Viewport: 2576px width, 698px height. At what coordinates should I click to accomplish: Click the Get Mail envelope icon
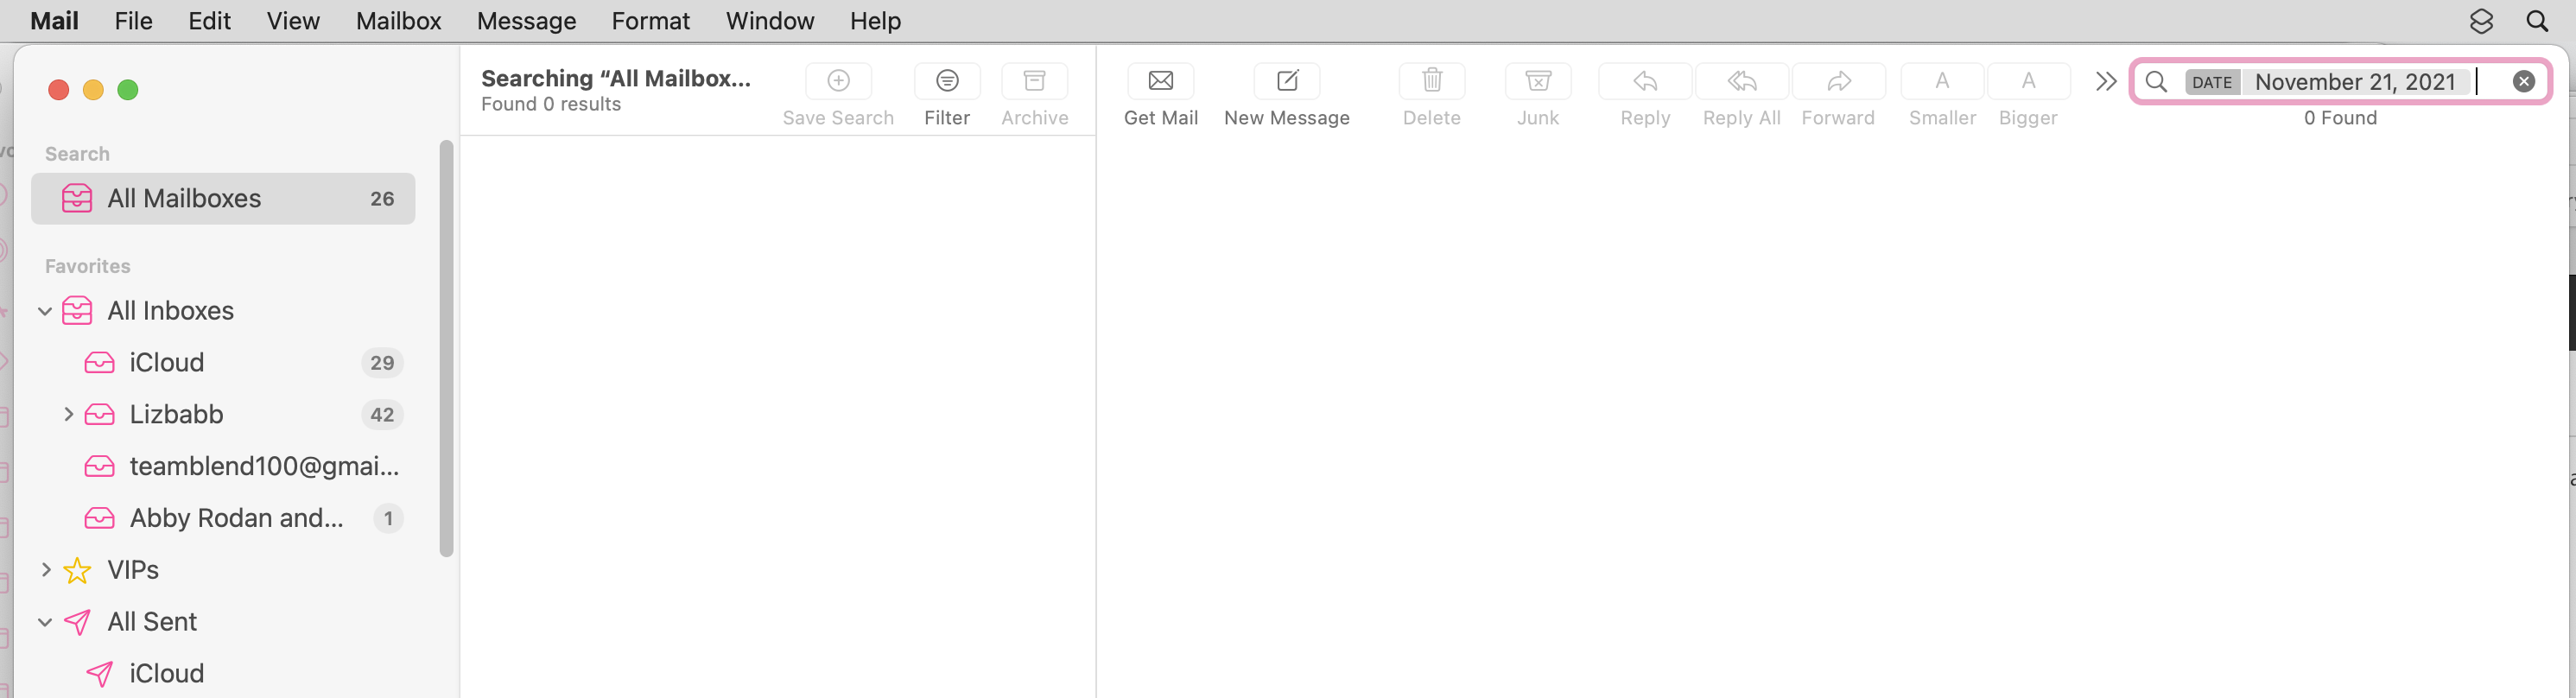pyautogui.click(x=1160, y=81)
